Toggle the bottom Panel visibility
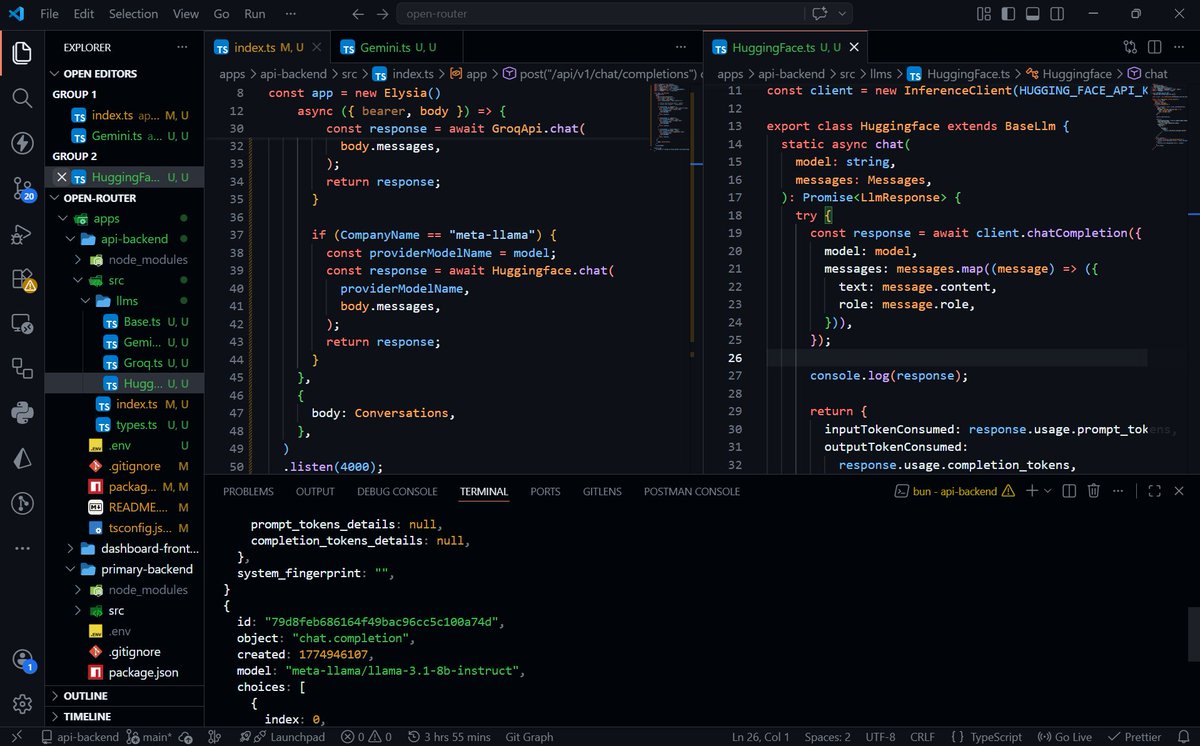The height and width of the screenshot is (746, 1200). point(1034,14)
